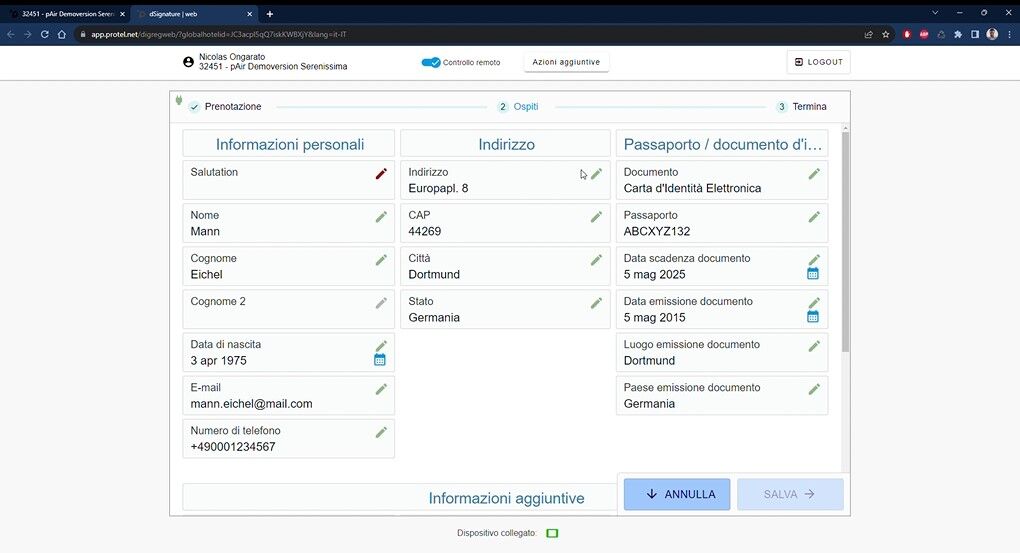Screen dimensions: 1020x553
Task: Open calendar picker for Data di nascita
Action: tap(380, 360)
